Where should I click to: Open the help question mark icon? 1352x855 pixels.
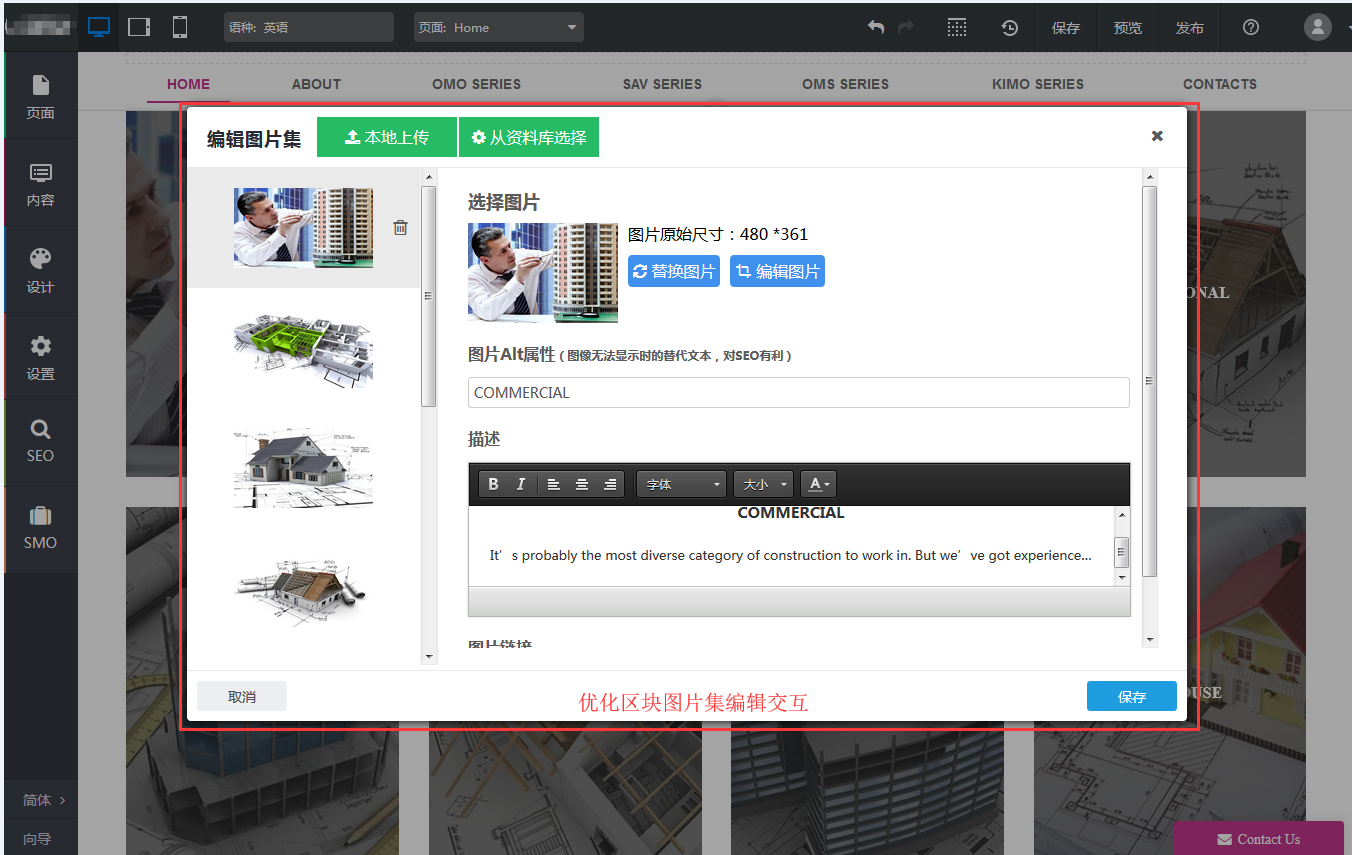[1250, 27]
